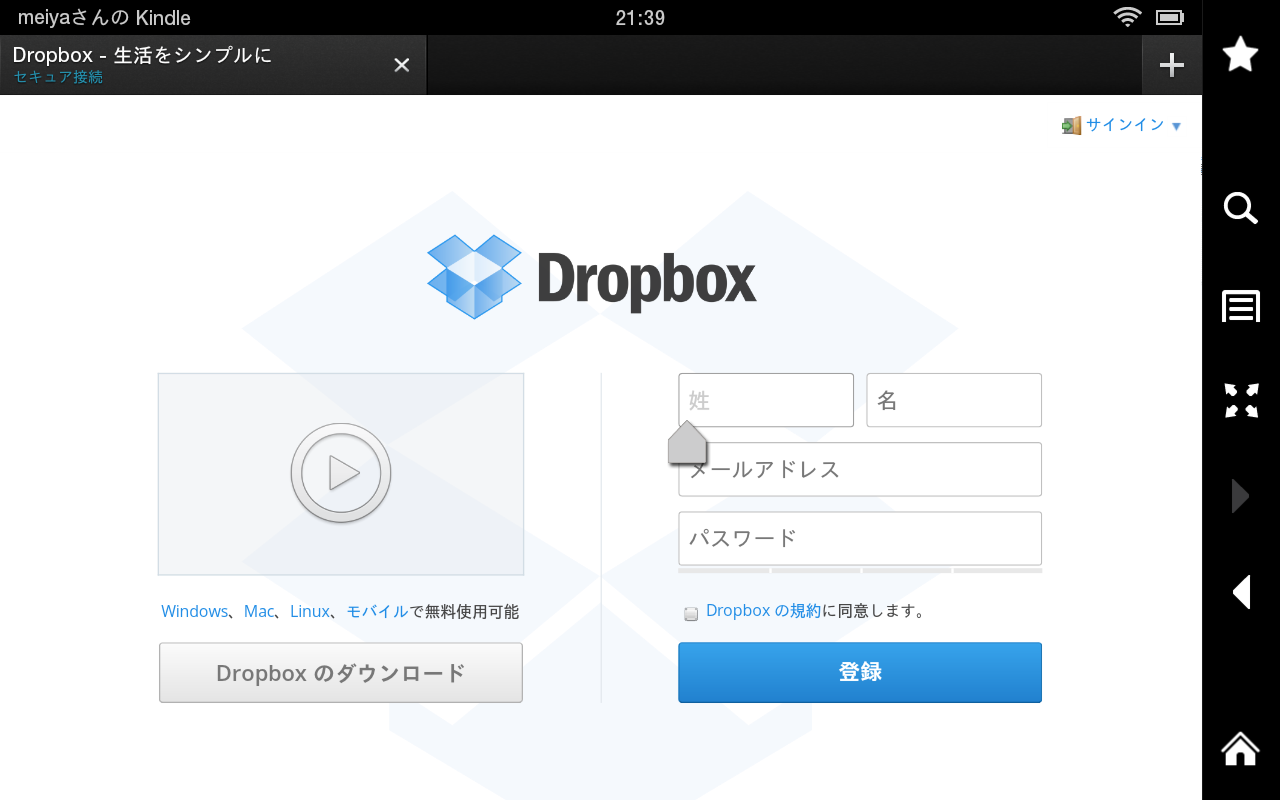
Task: Open the Dropbox の規約 link
Action: [763, 610]
